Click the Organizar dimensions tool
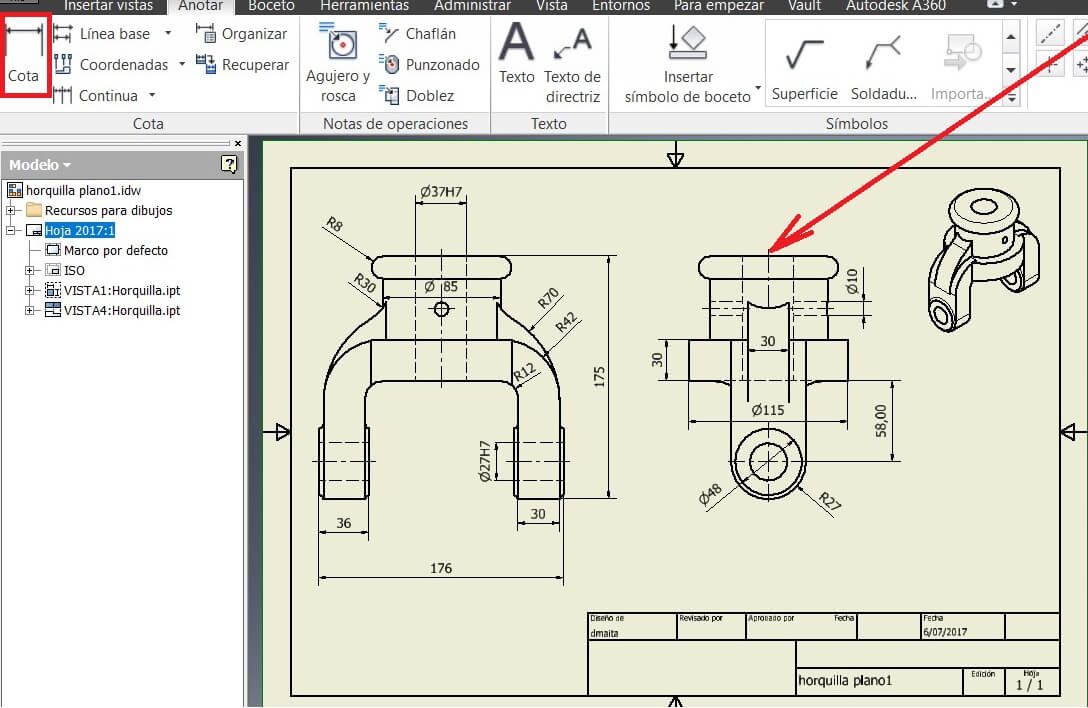The height and width of the screenshot is (708, 1088). pos(241,33)
